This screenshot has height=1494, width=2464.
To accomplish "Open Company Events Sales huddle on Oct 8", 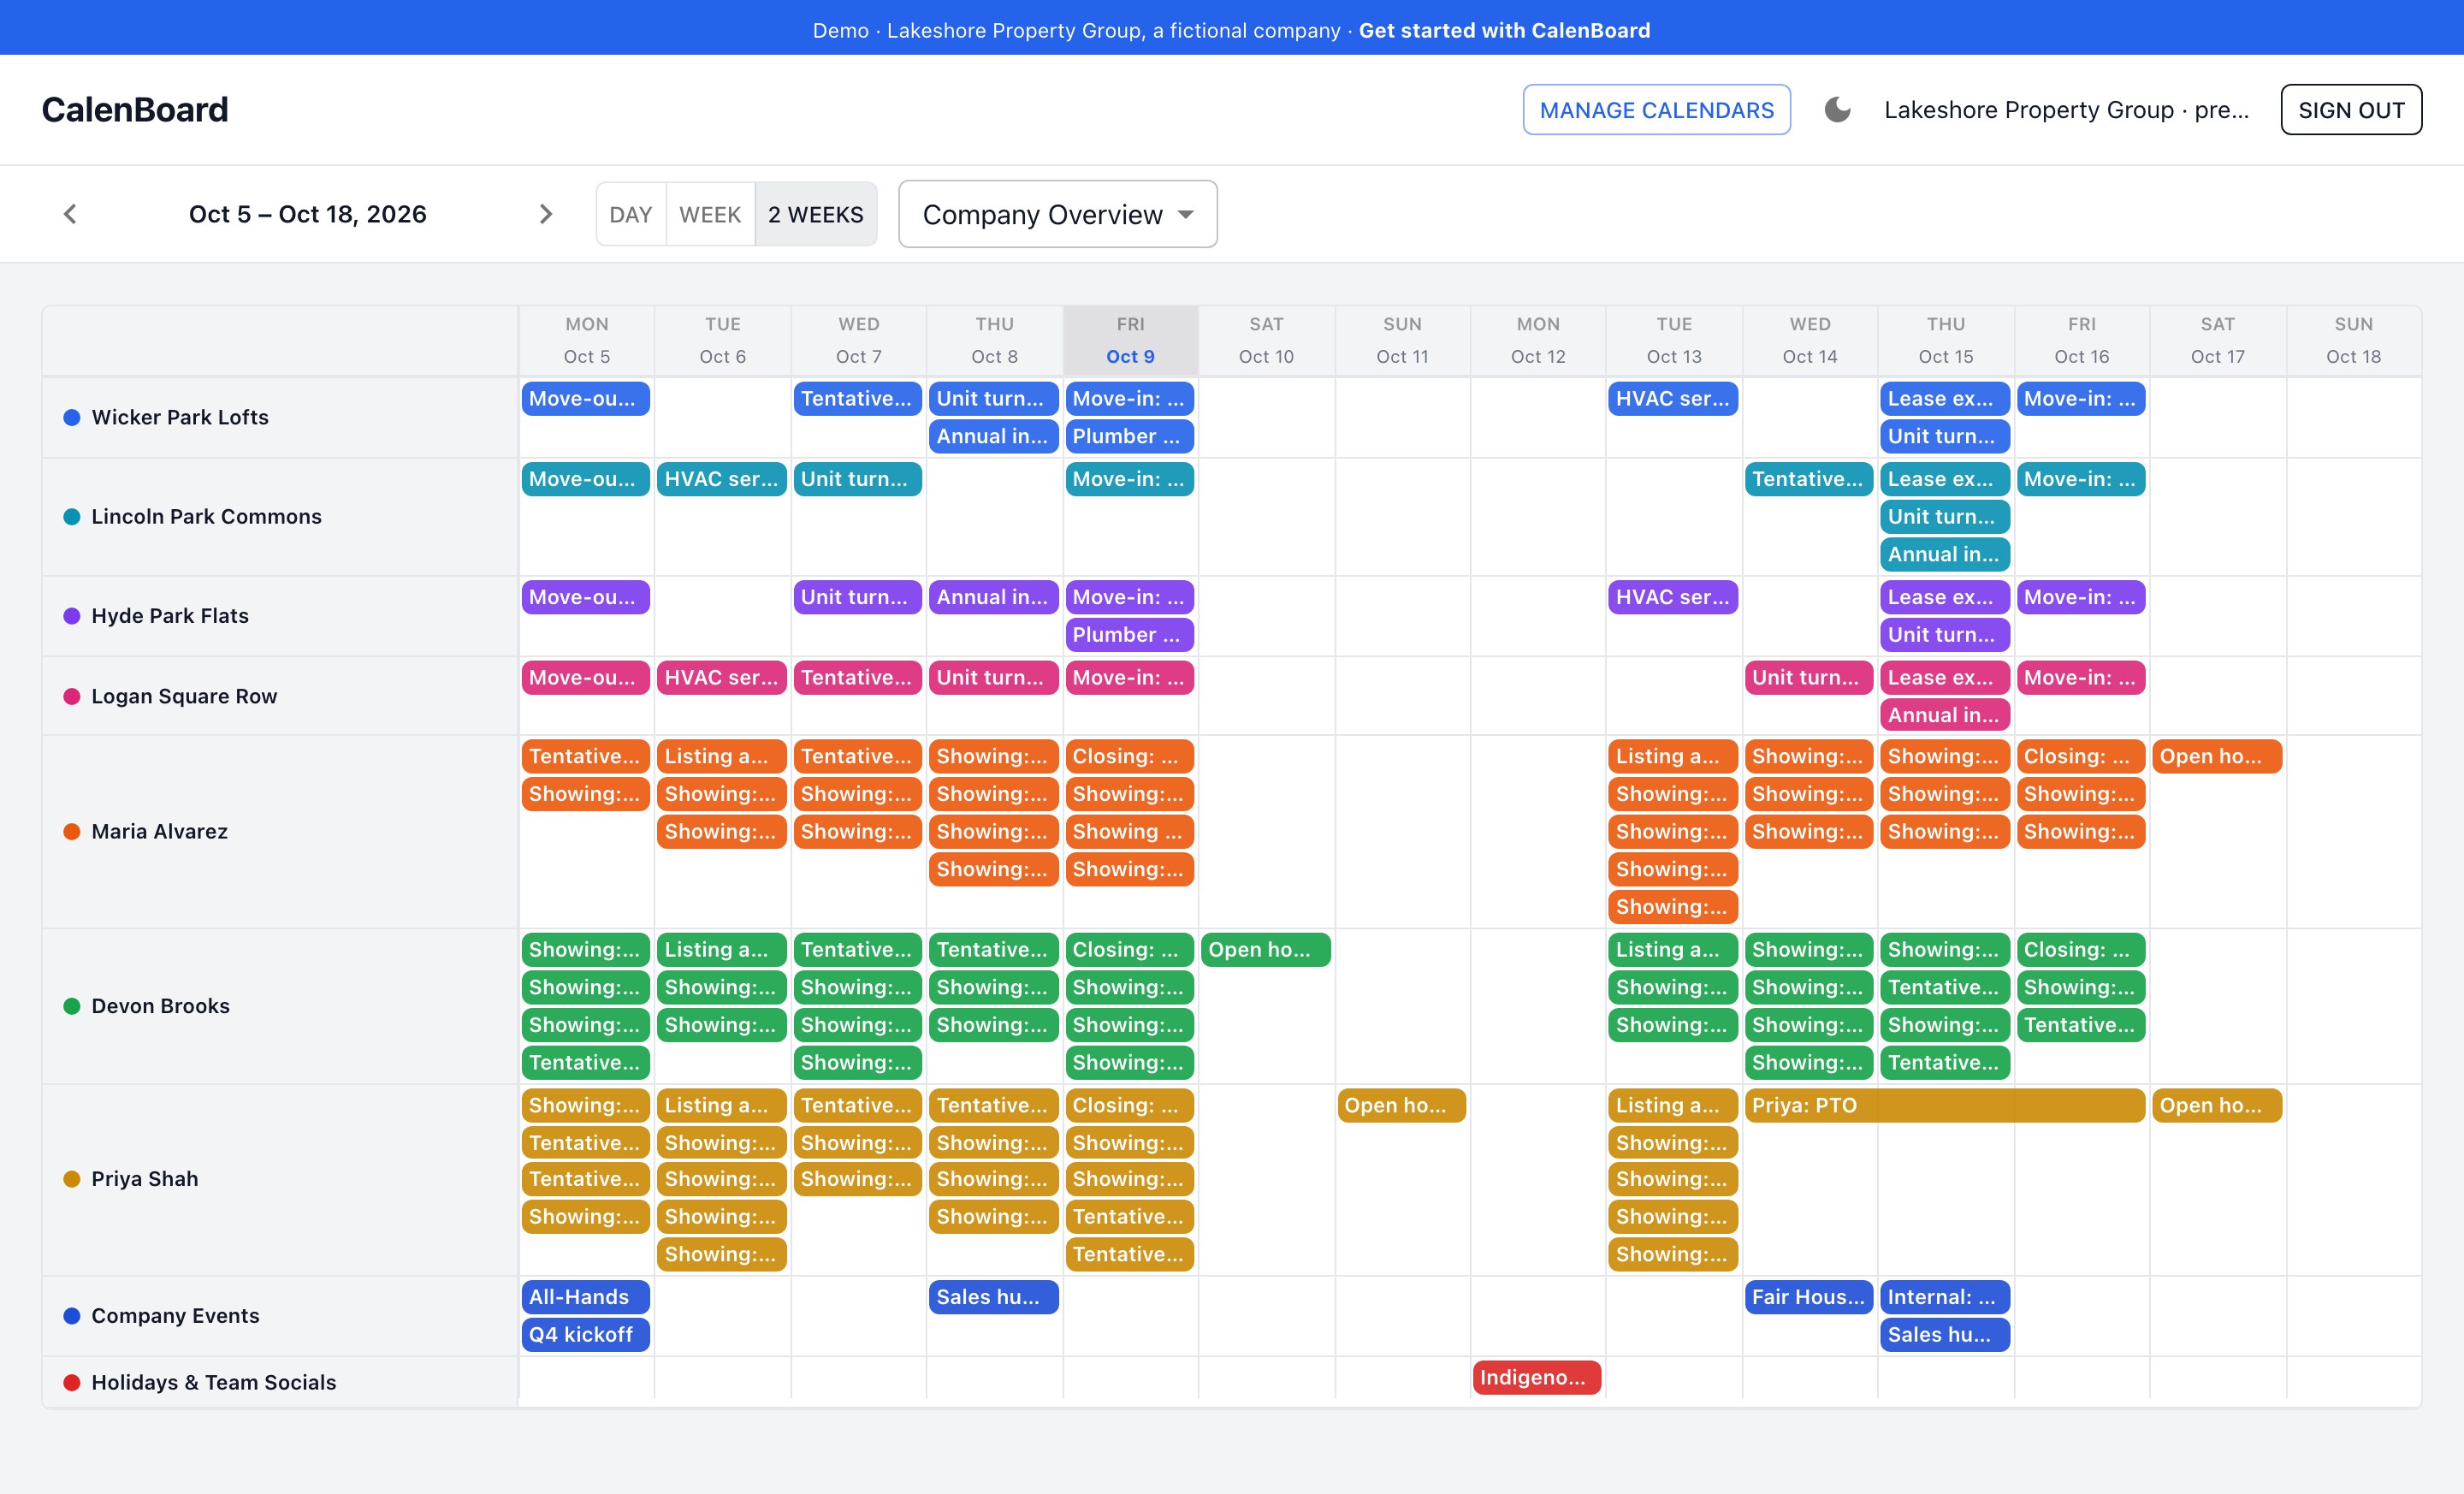I will tap(994, 1297).
